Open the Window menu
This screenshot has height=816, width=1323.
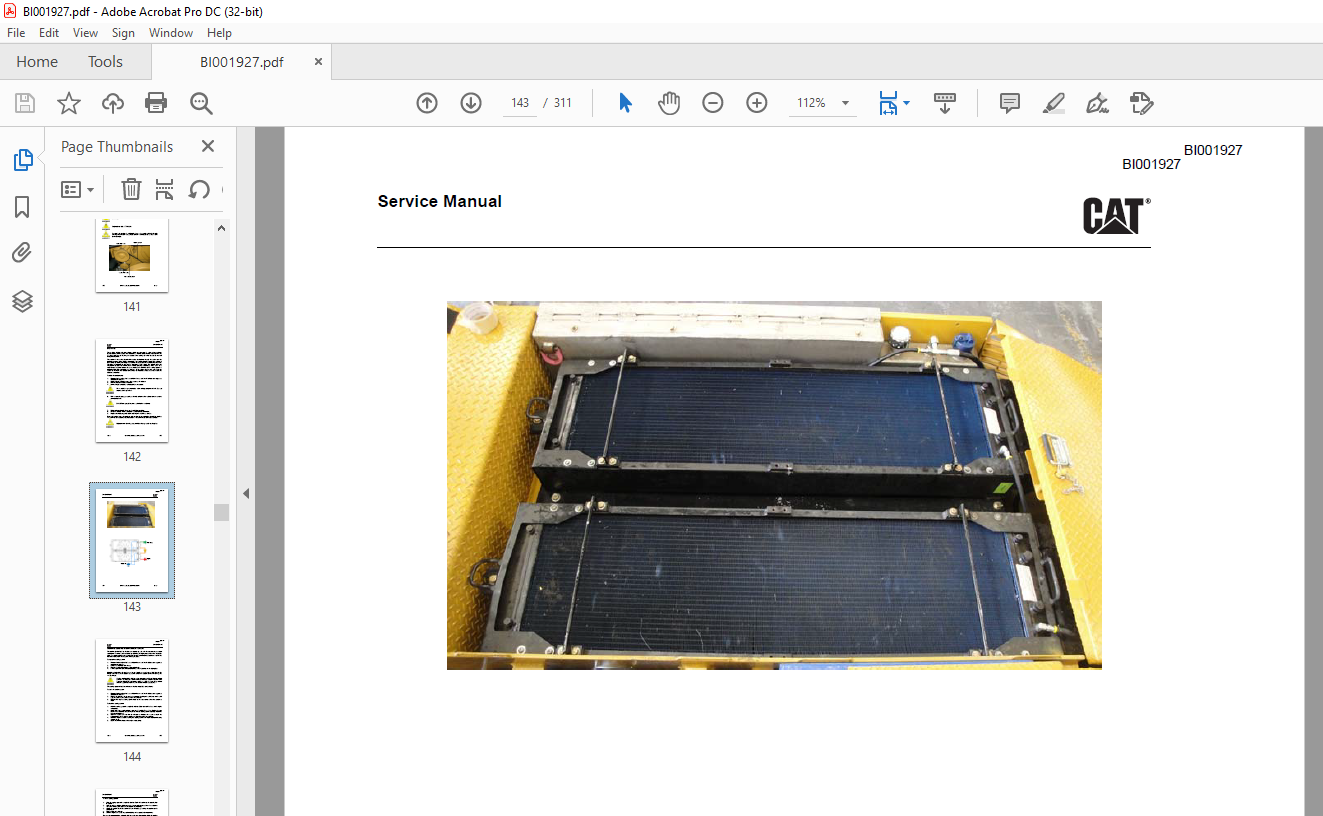click(x=171, y=33)
